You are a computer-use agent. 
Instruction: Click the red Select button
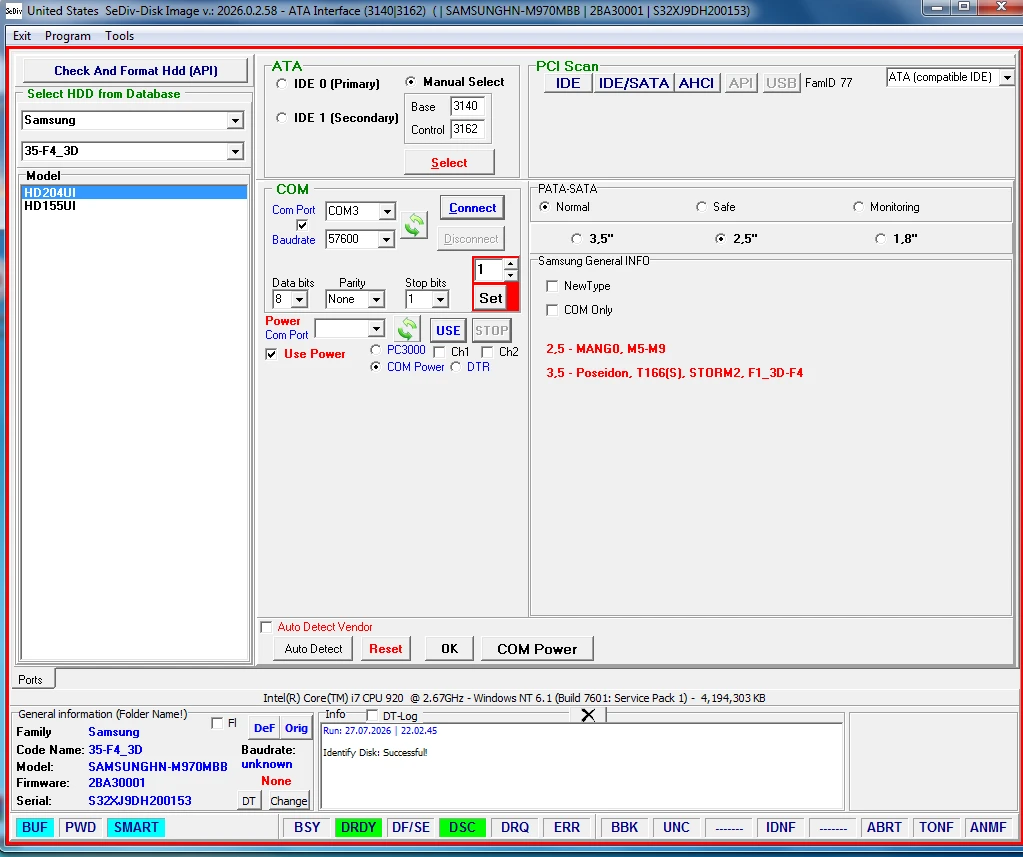click(449, 162)
